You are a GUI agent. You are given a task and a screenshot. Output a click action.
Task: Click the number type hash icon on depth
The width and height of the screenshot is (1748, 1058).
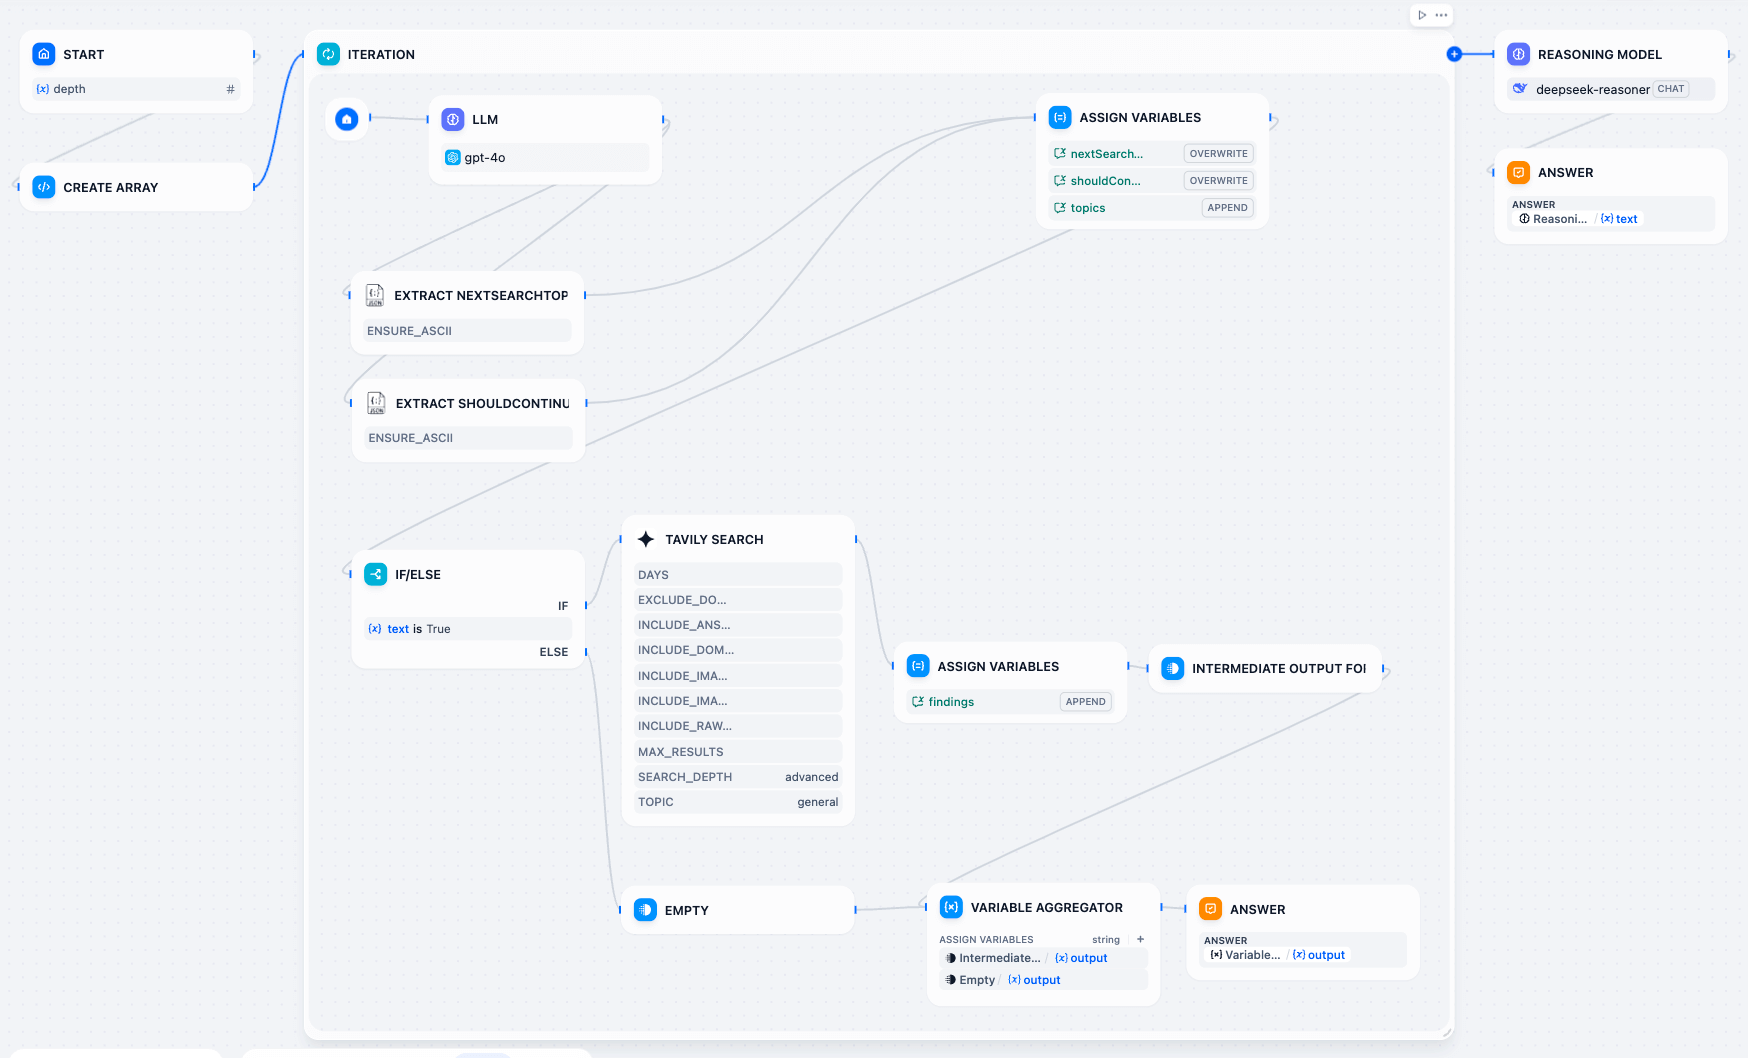coord(230,89)
